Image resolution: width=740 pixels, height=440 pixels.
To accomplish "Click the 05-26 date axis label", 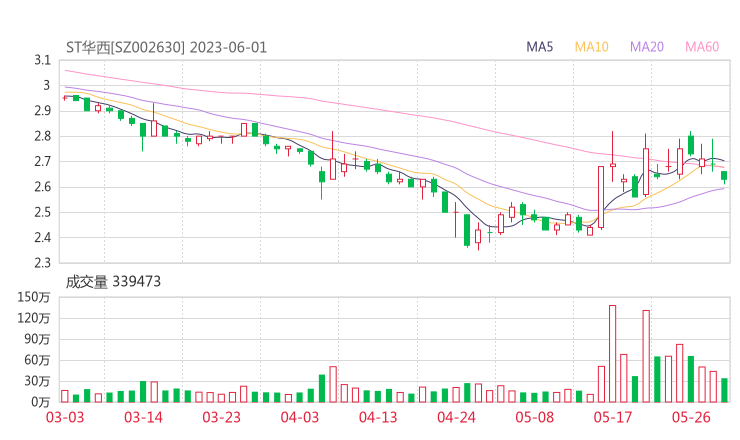I will (x=691, y=417).
